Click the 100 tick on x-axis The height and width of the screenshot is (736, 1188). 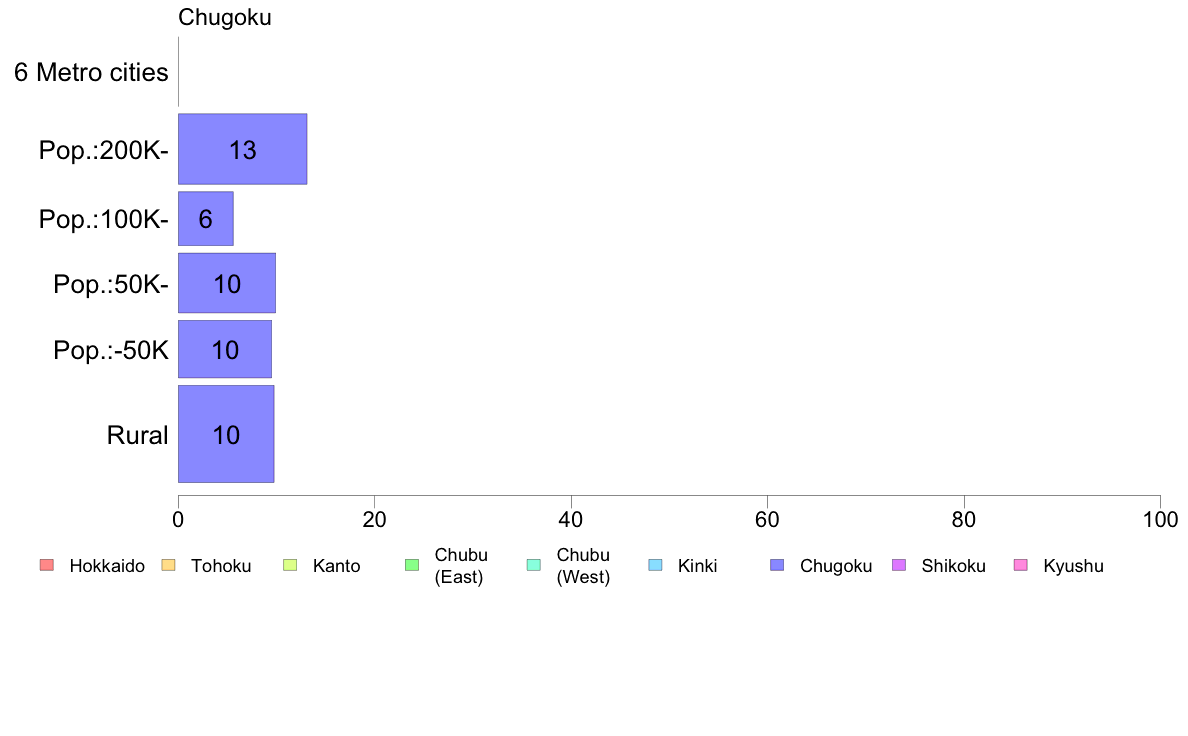pyautogui.click(x=1160, y=519)
